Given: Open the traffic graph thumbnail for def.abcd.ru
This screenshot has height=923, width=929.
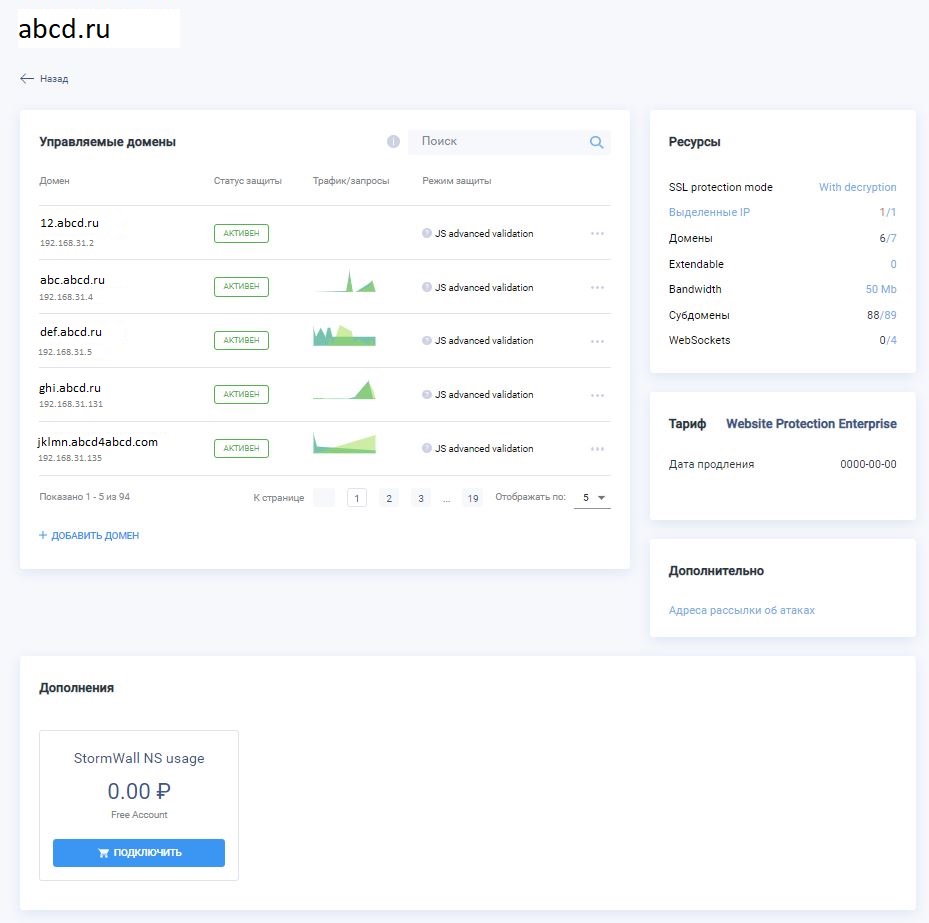Looking at the screenshot, I should pos(344,336).
